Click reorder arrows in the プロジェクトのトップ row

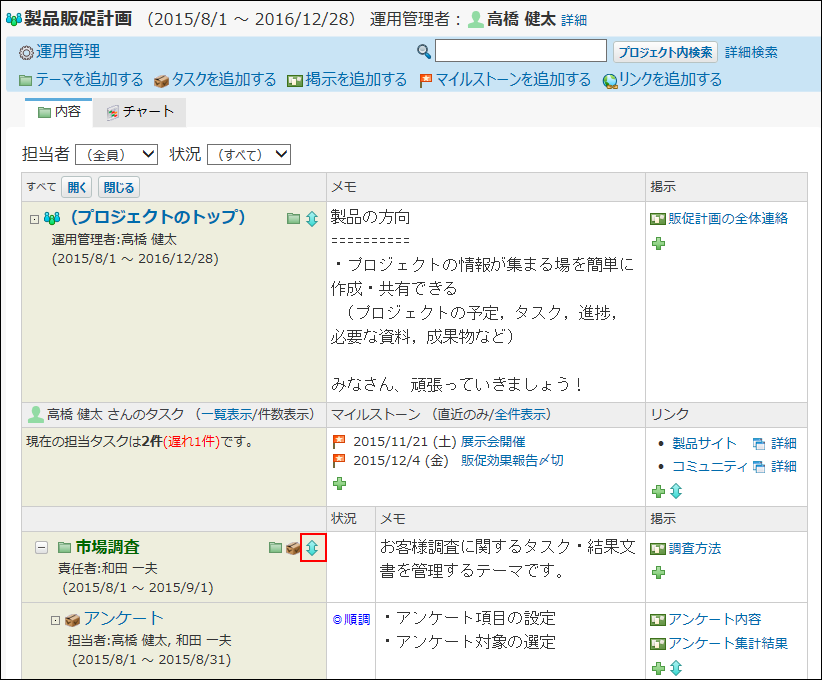(x=311, y=218)
